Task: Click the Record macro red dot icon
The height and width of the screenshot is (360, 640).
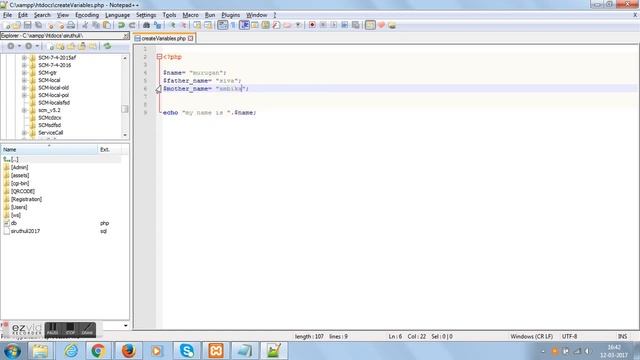Action: point(312,25)
